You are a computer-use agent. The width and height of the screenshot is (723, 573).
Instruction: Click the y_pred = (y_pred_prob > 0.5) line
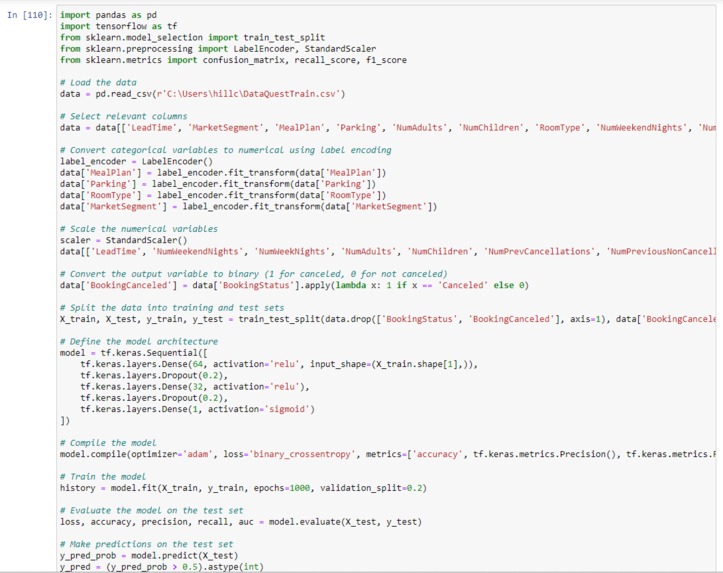tap(162, 567)
